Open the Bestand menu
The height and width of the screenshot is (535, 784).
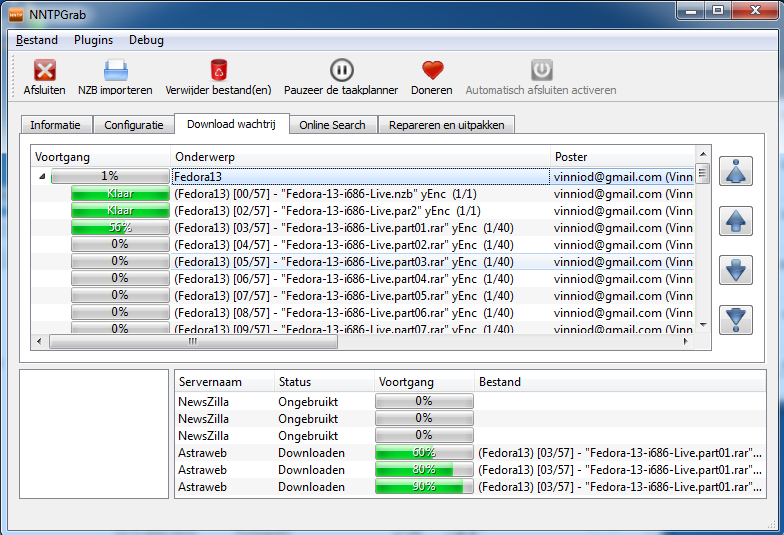point(37,40)
